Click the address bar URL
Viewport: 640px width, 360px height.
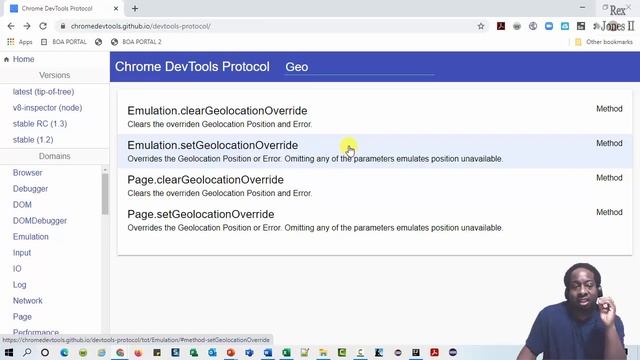(140, 26)
